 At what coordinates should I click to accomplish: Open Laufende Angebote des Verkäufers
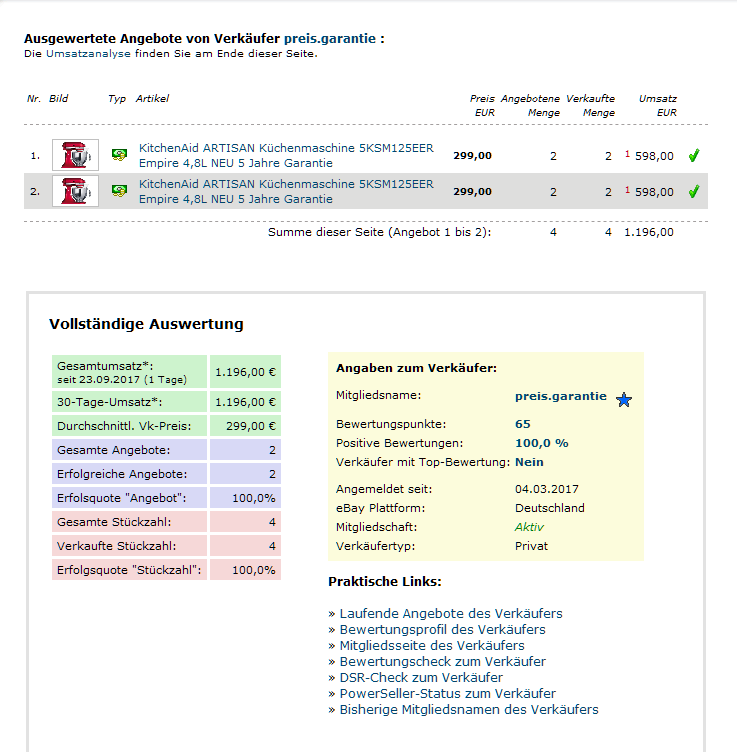[x=450, y=613]
